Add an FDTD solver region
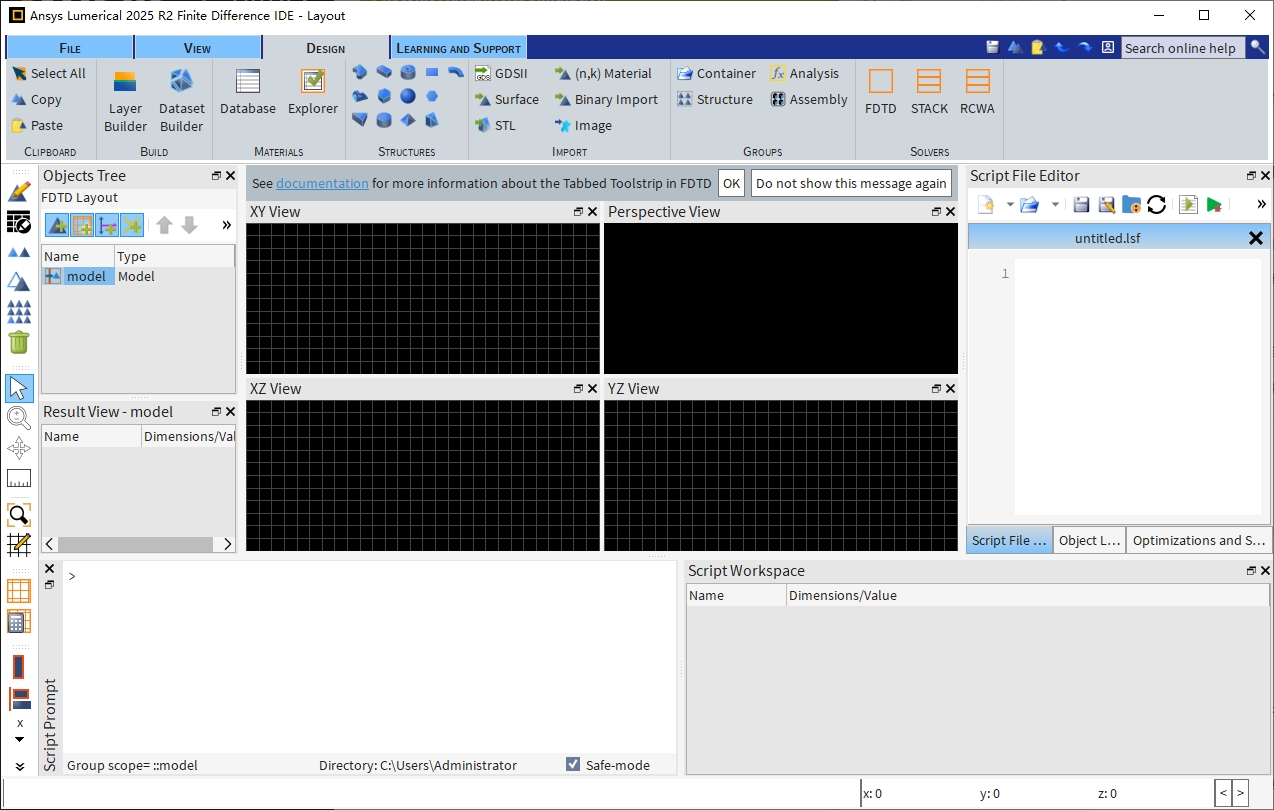This screenshot has width=1274, height=810. coord(880,91)
